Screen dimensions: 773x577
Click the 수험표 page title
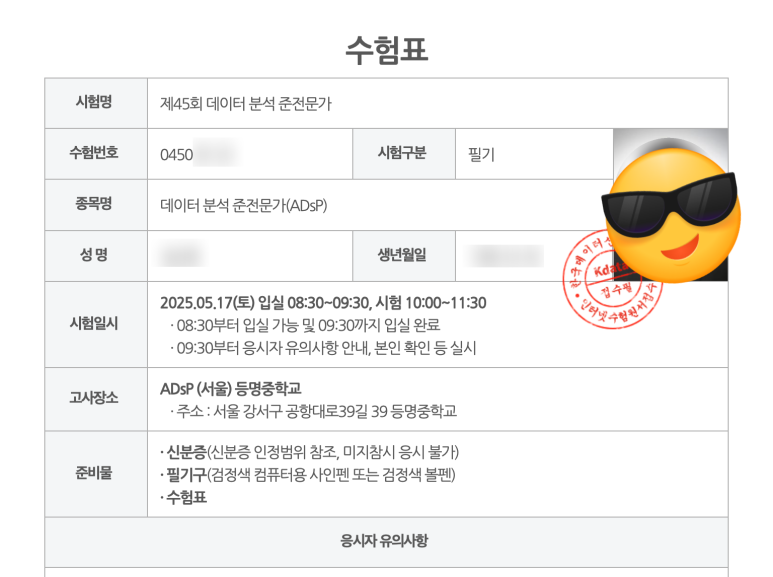pyautogui.click(x=386, y=50)
